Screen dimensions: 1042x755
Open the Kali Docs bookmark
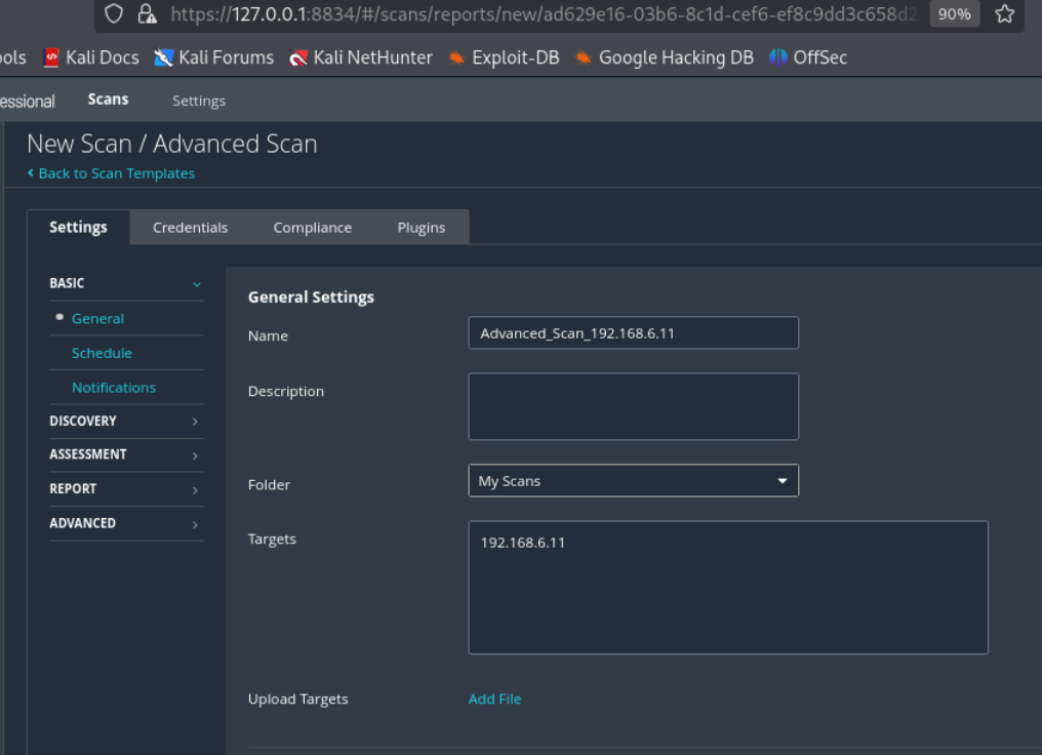pos(91,58)
